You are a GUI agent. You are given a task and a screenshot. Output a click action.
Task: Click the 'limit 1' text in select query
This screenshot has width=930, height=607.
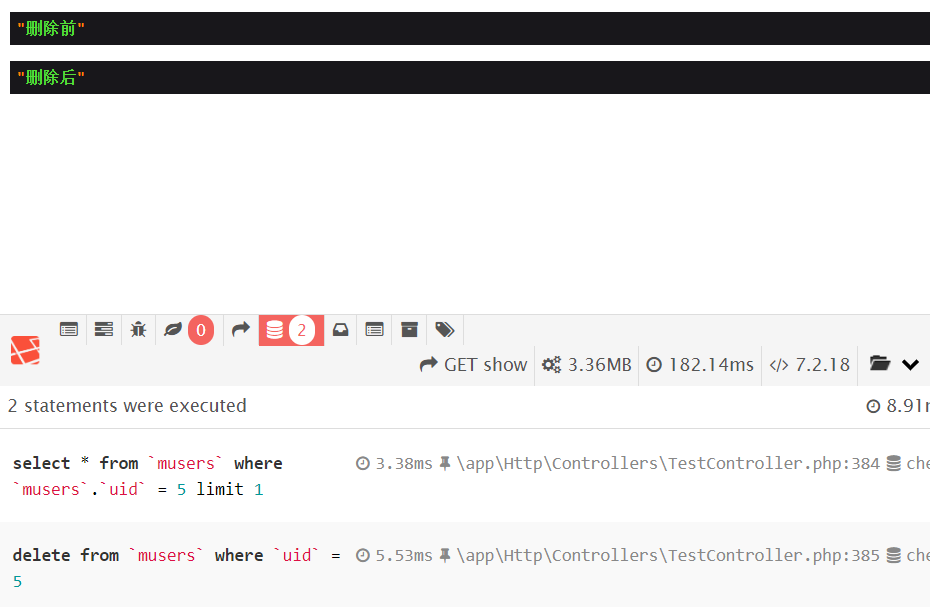(x=230, y=490)
